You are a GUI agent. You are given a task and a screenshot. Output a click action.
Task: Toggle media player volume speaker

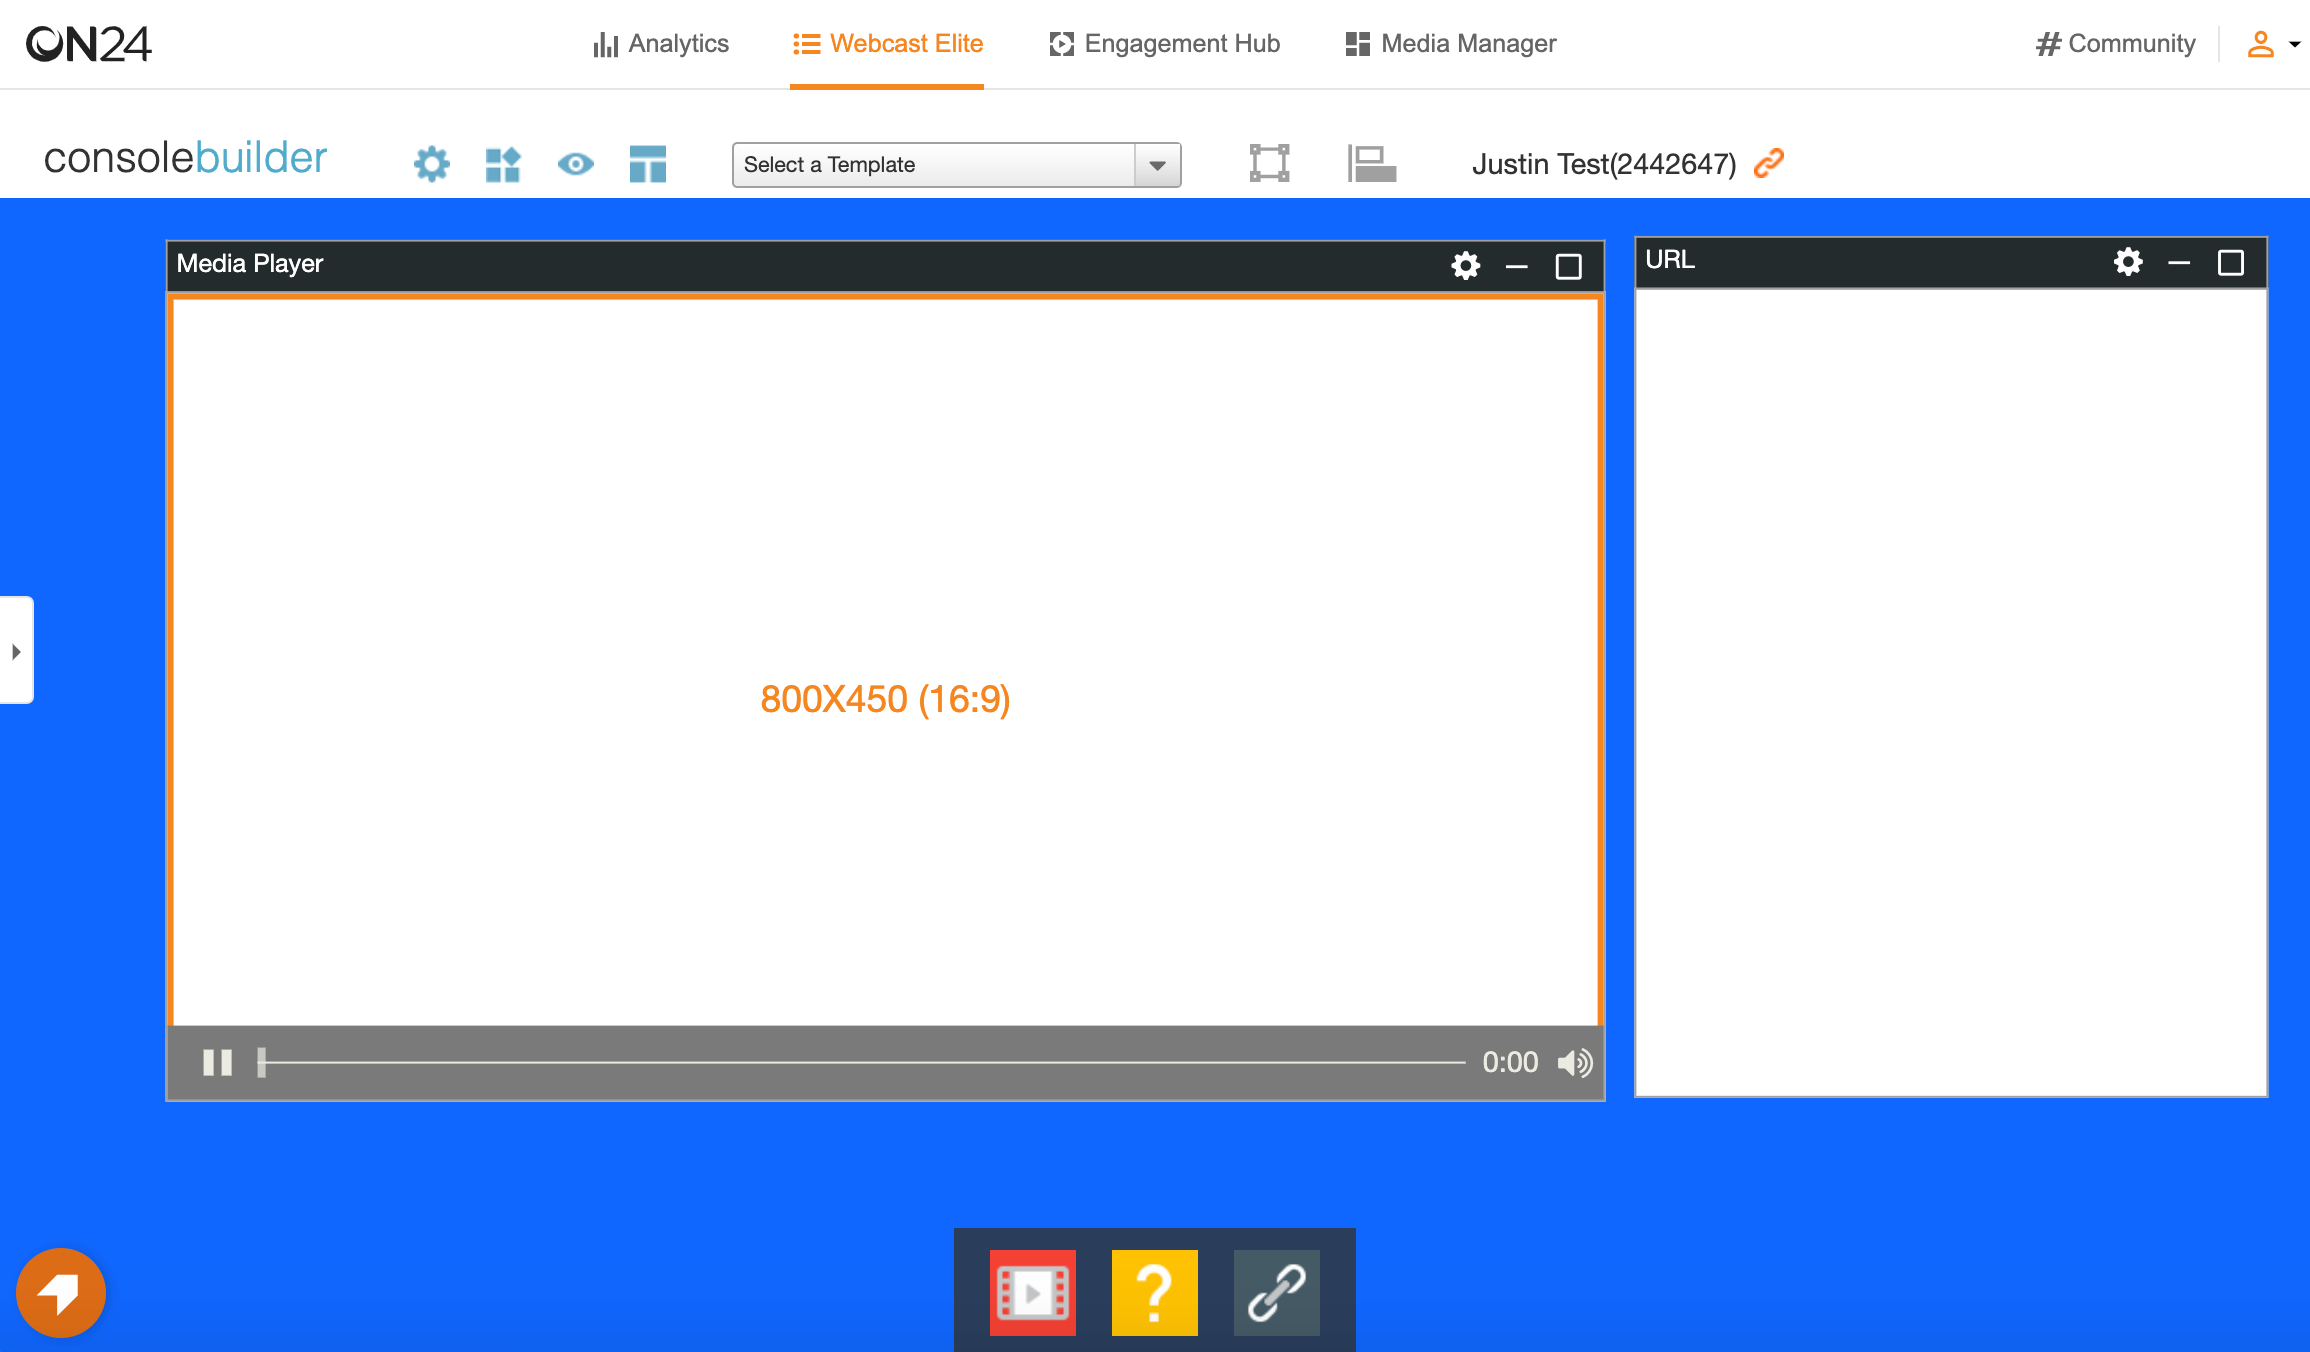[x=1575, y=1062]
